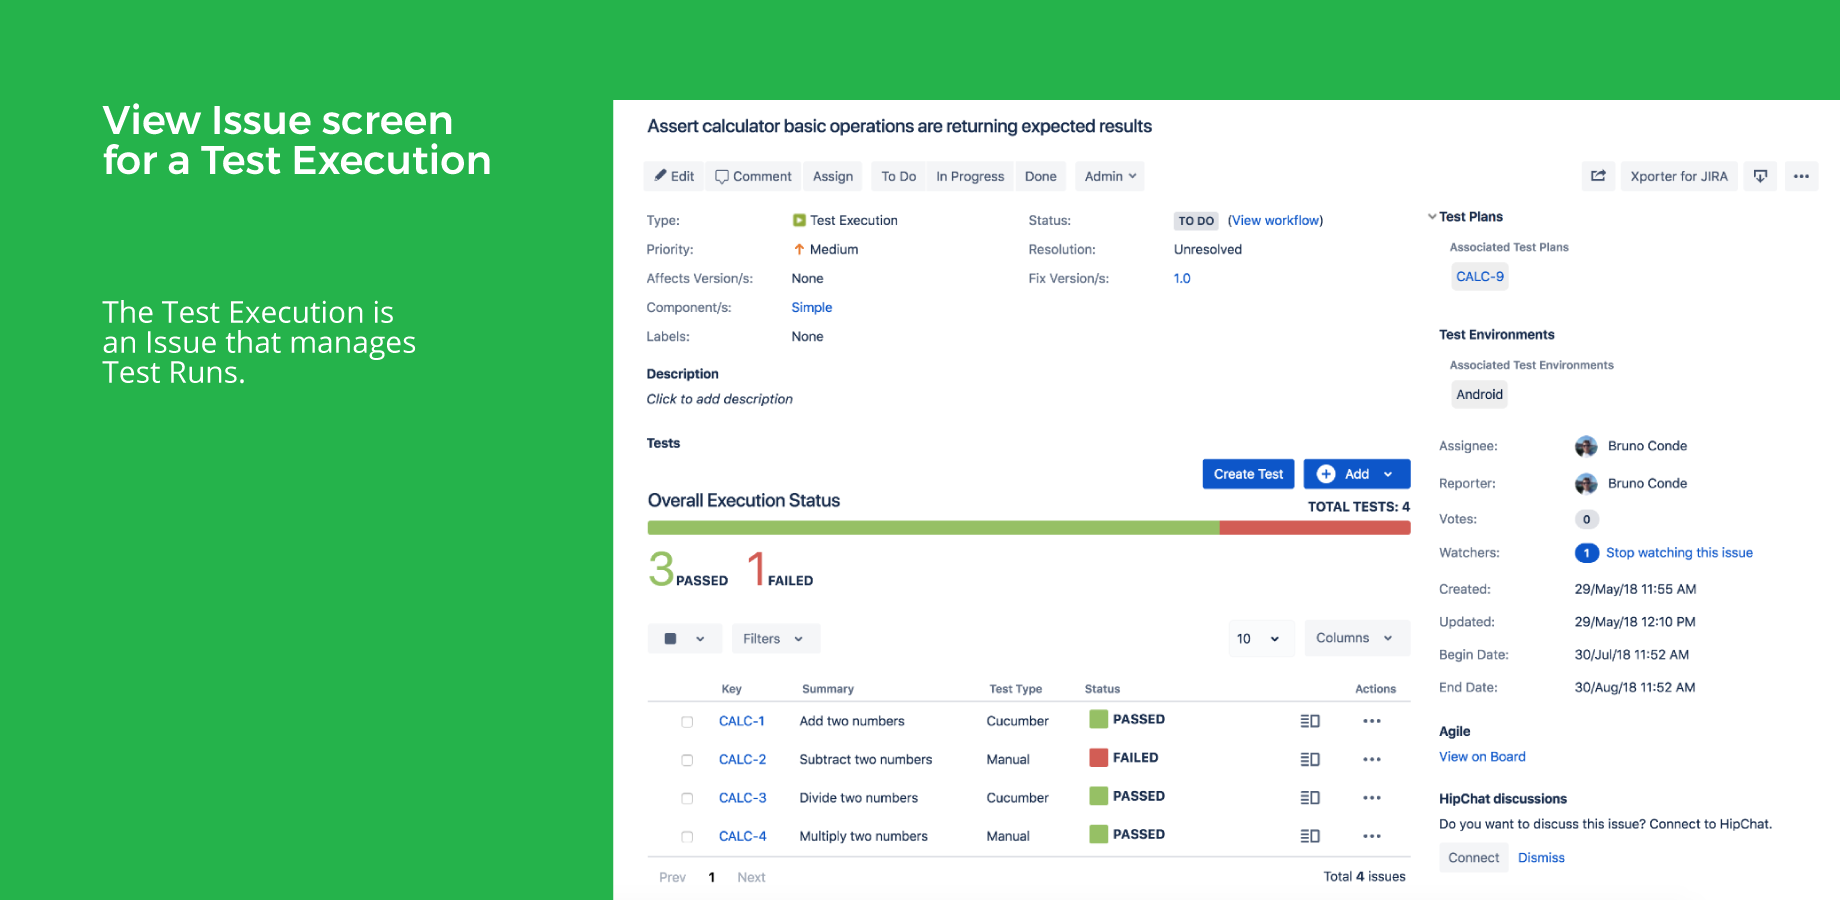Image resolution: width=1840 pixels, height=900 pixels.
Task: Click the Create Test button
Action: tap(1249, 474)
